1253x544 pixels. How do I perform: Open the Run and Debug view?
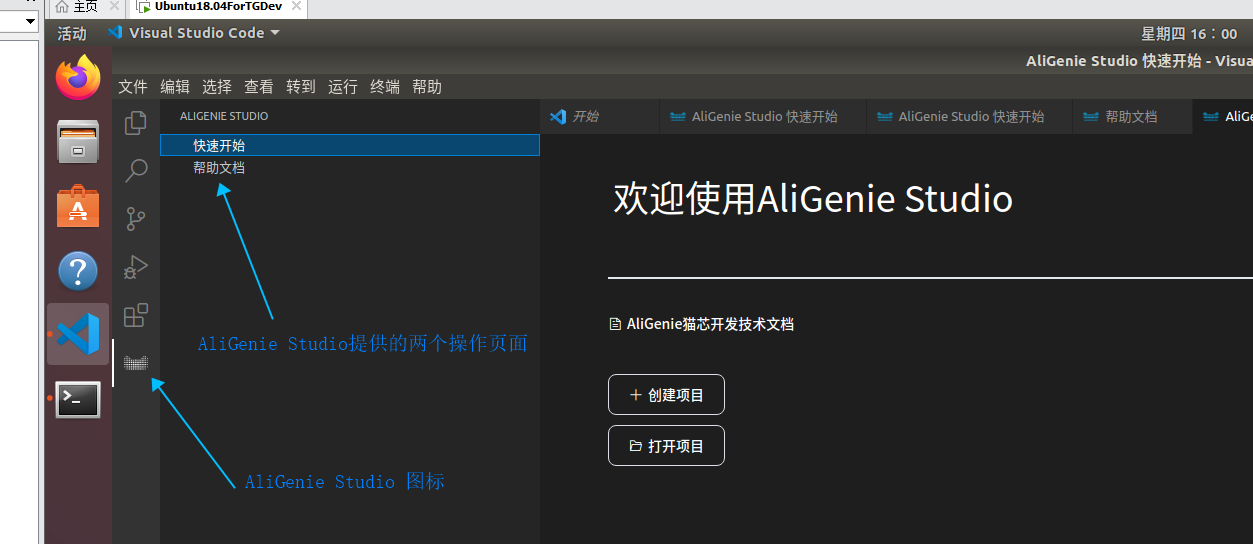coord(135,267)
